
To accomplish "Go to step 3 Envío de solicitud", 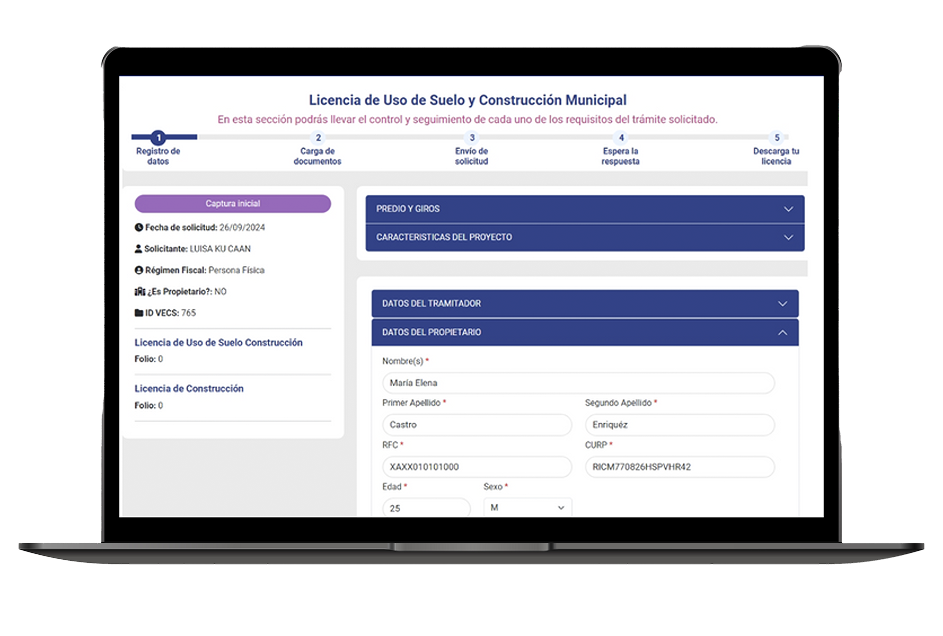I will (x=472, y=138).
